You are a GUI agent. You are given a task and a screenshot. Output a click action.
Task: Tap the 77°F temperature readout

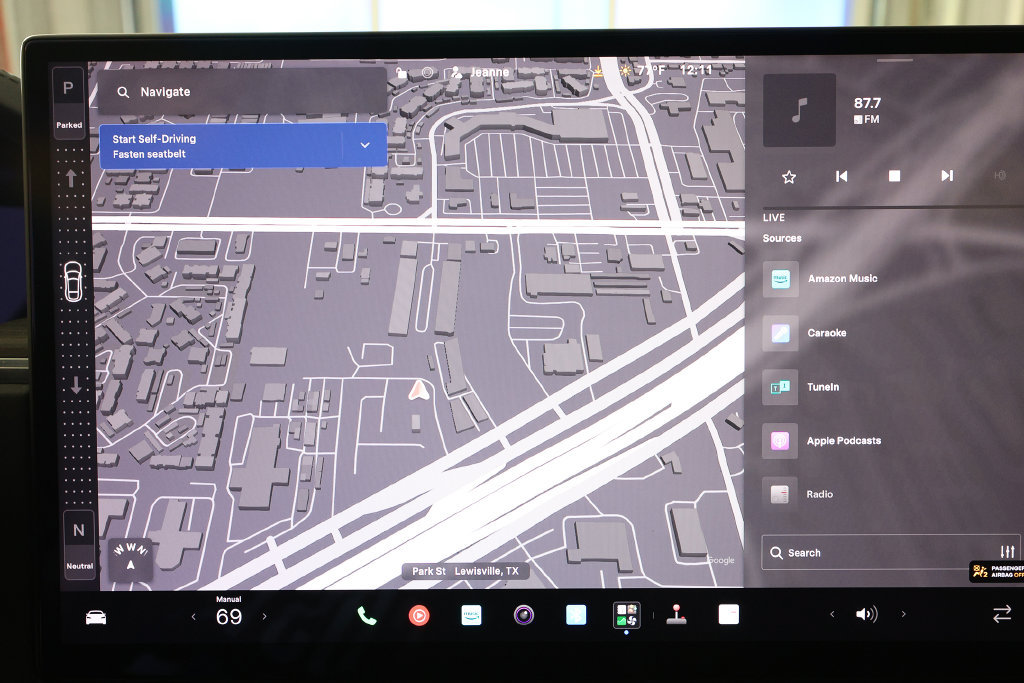click(651, 70)
